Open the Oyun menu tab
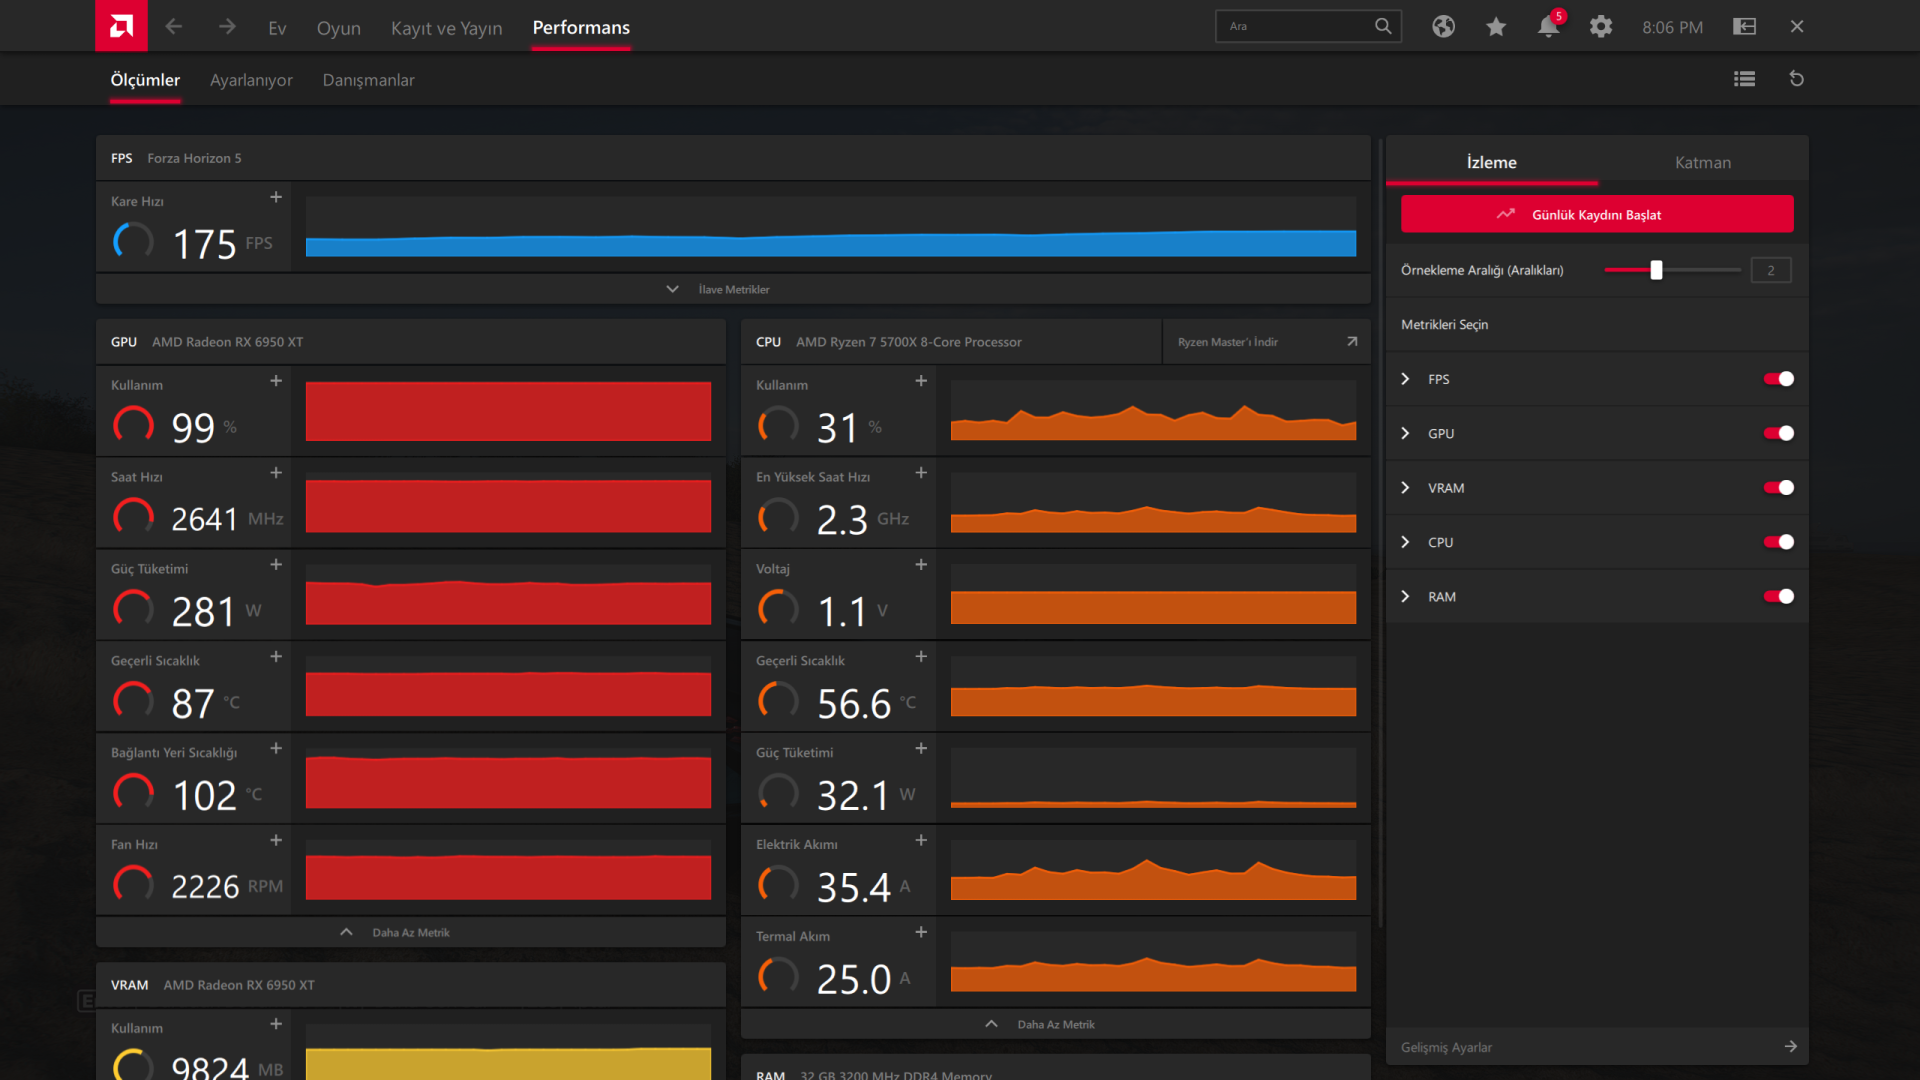Image resolution: width=1920 pixels, height=1080 pixels. (x=338, y=28)
